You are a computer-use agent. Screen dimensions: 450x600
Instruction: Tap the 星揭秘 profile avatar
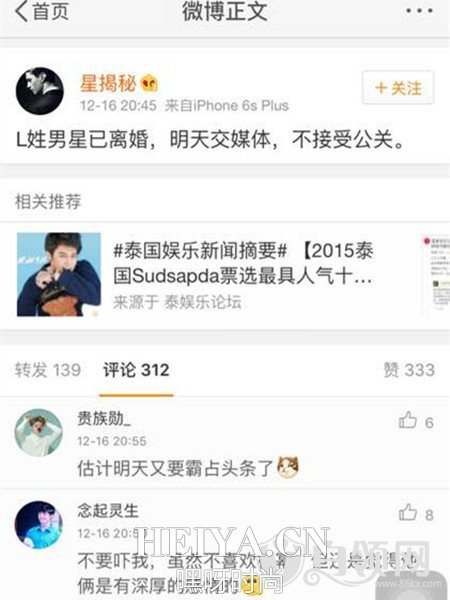point(39,91)
